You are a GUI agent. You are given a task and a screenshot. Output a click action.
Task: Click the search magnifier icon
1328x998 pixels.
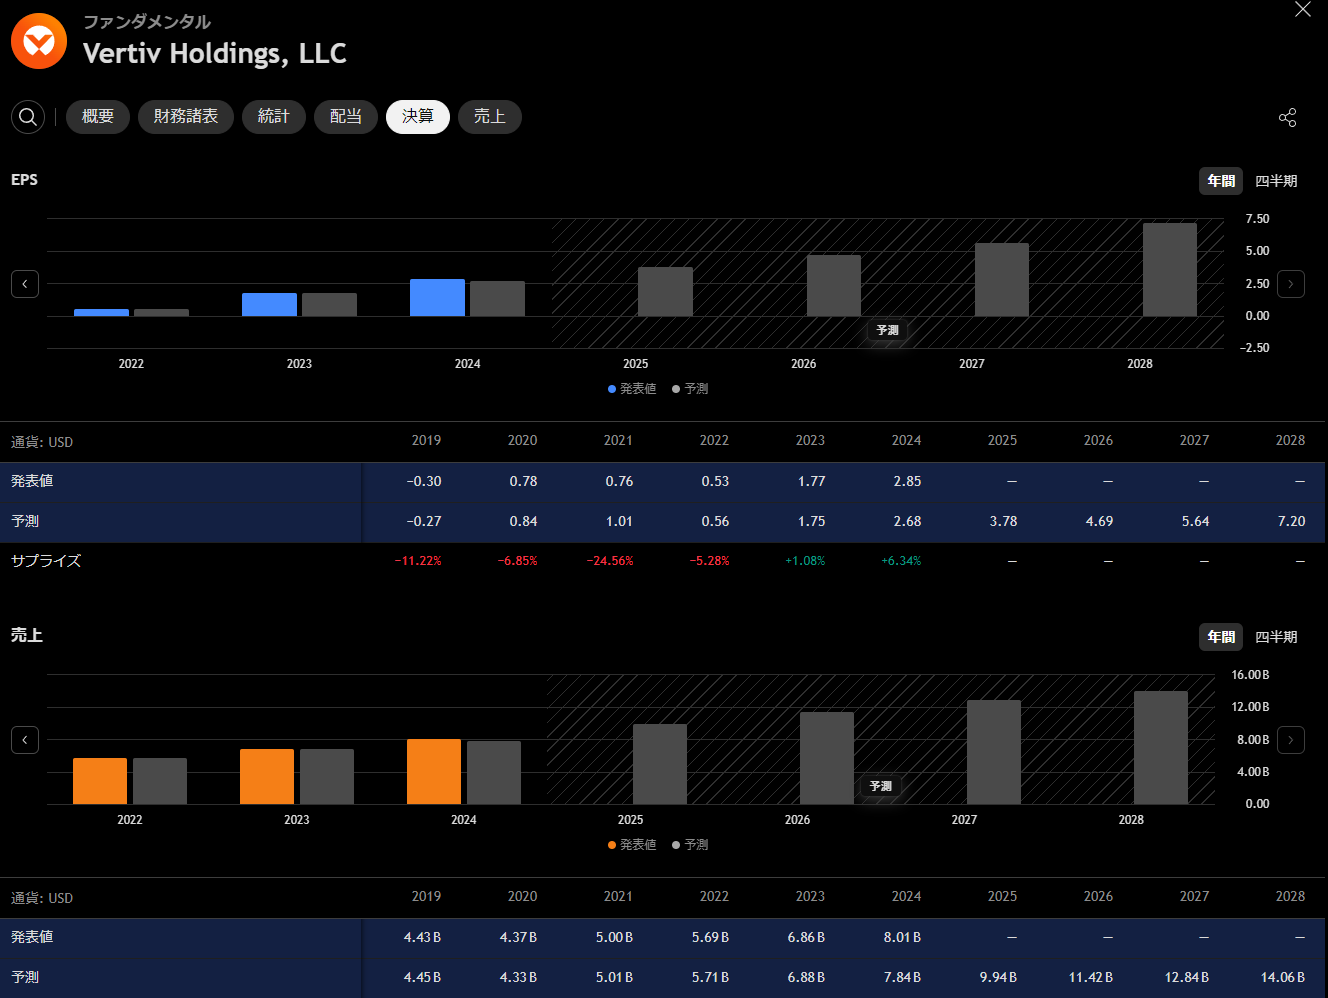pyautogui.click(x=28, y=117)
